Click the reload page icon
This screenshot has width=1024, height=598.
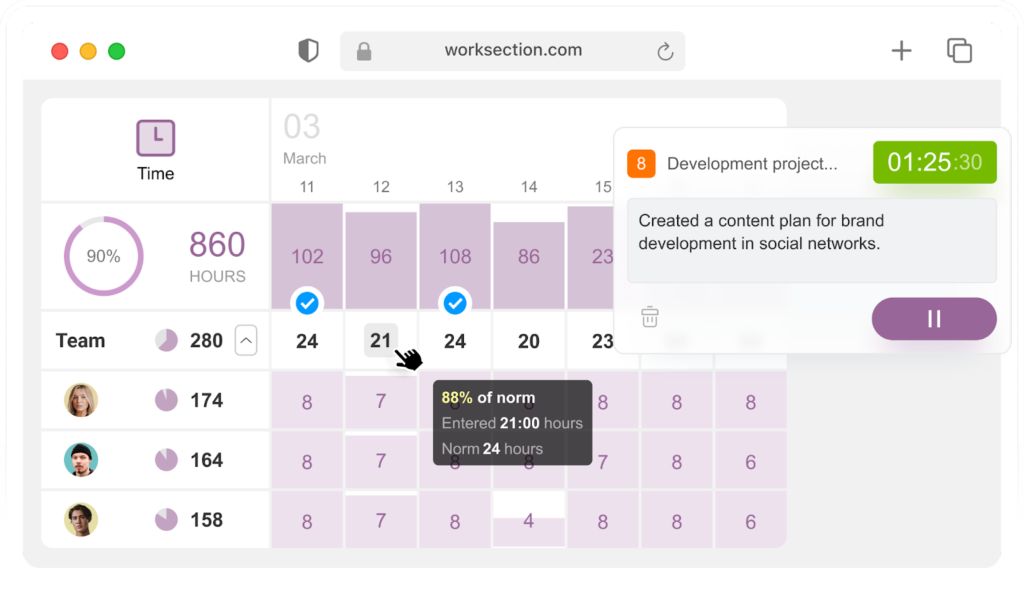(664, 52)
